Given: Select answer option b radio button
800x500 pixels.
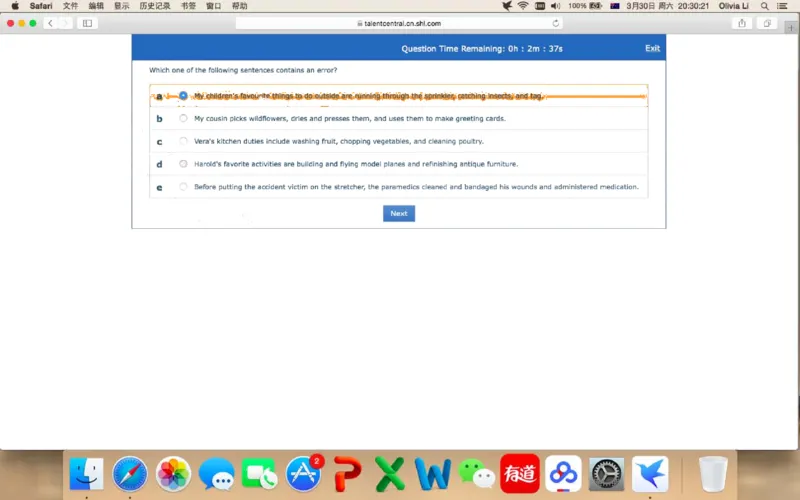Looking at the screenshot, I should click(183, 118).
